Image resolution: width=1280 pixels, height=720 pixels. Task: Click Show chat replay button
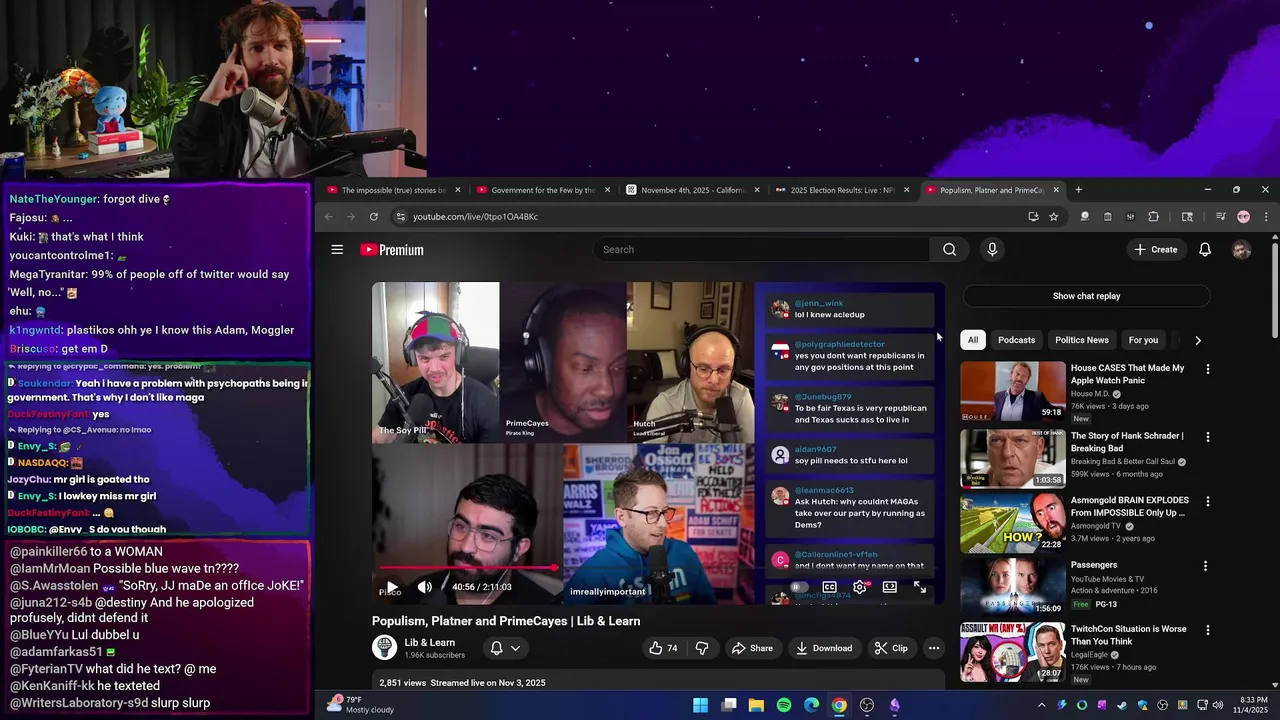1086,296
